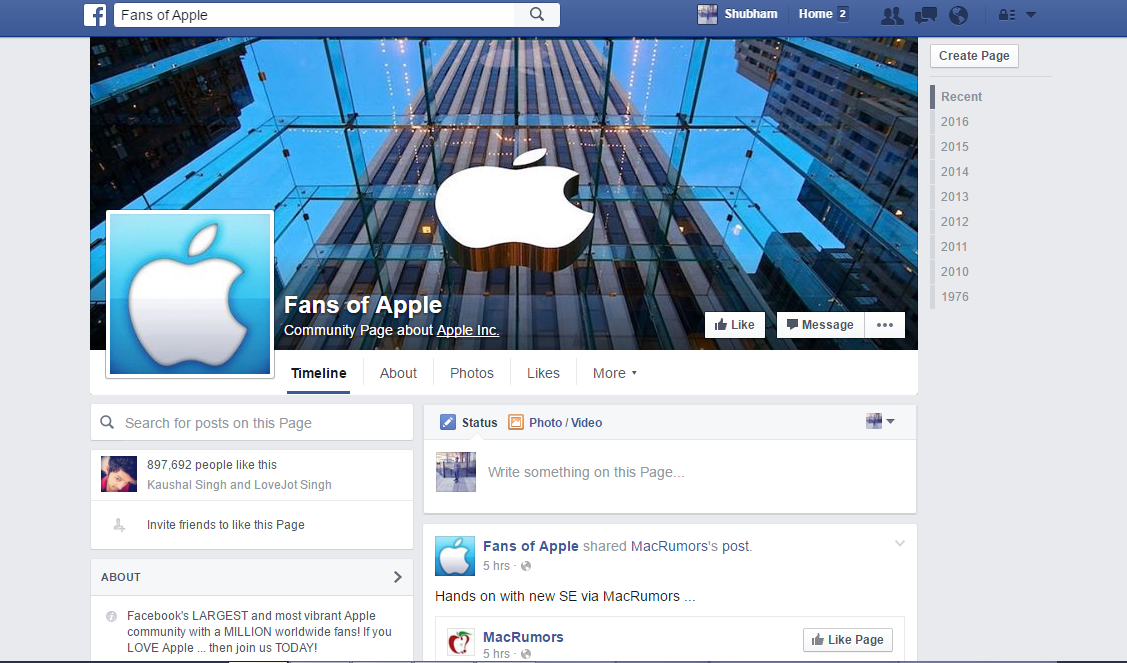Image resolution: width=1127 pixels, height=663 pixels.
Task: Click the MacRumors avatar icon
Action: point(460,641)
